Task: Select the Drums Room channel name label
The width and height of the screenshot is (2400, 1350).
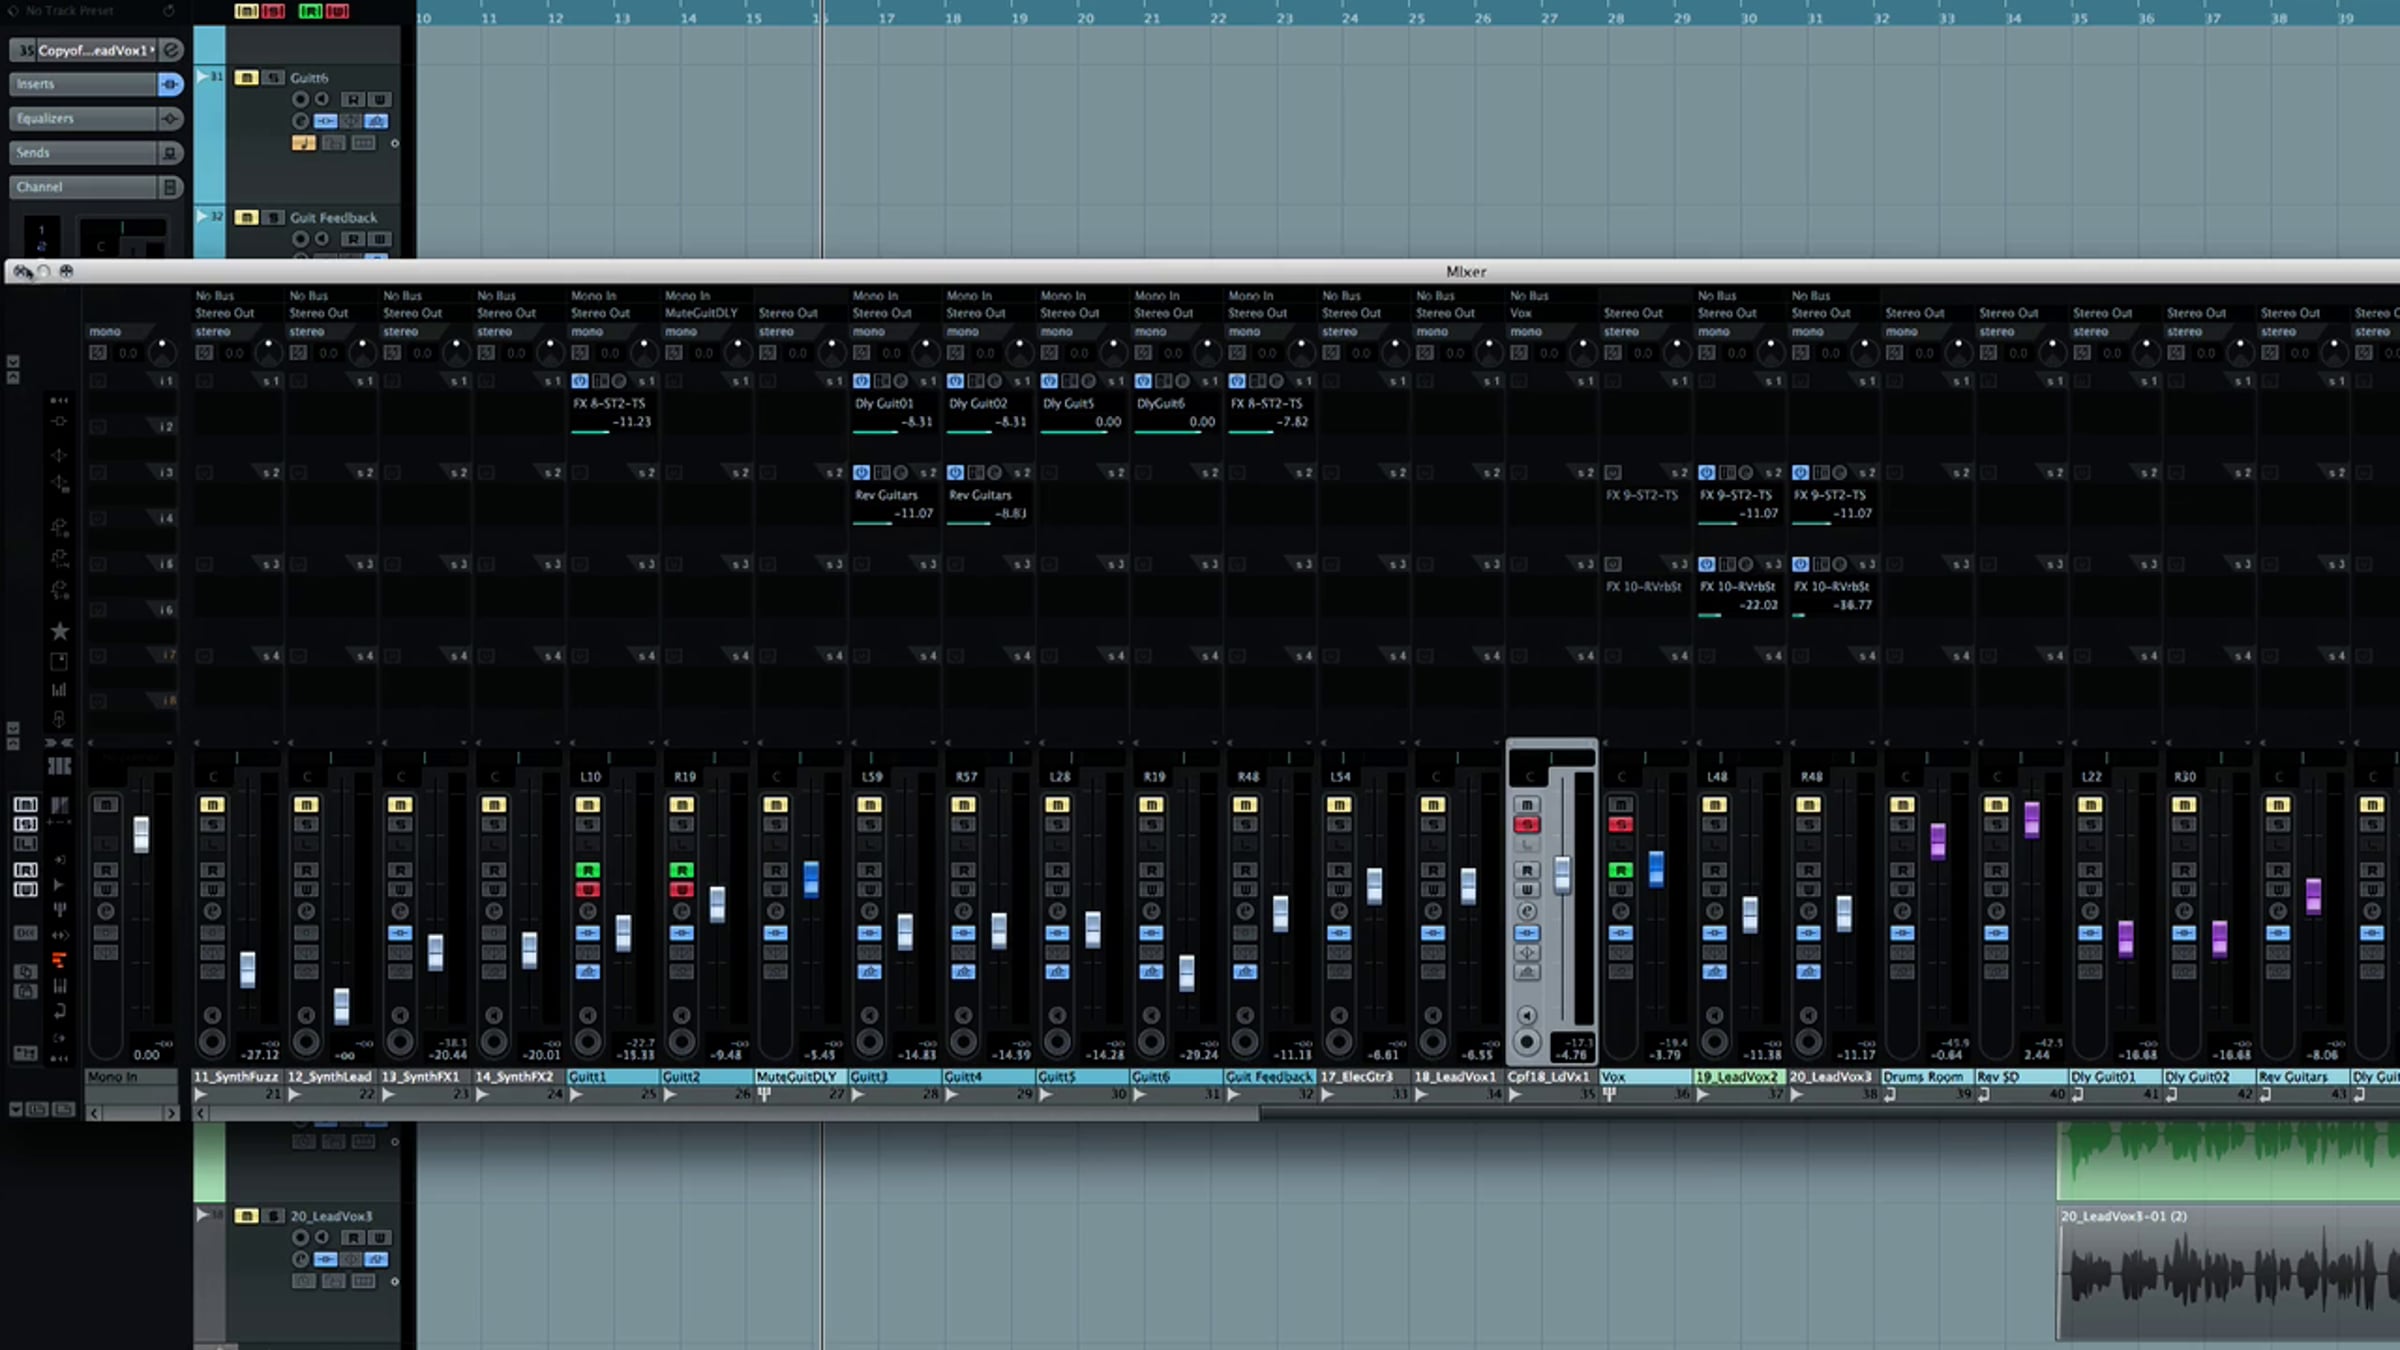Action: click(x=1923, y=1077)
